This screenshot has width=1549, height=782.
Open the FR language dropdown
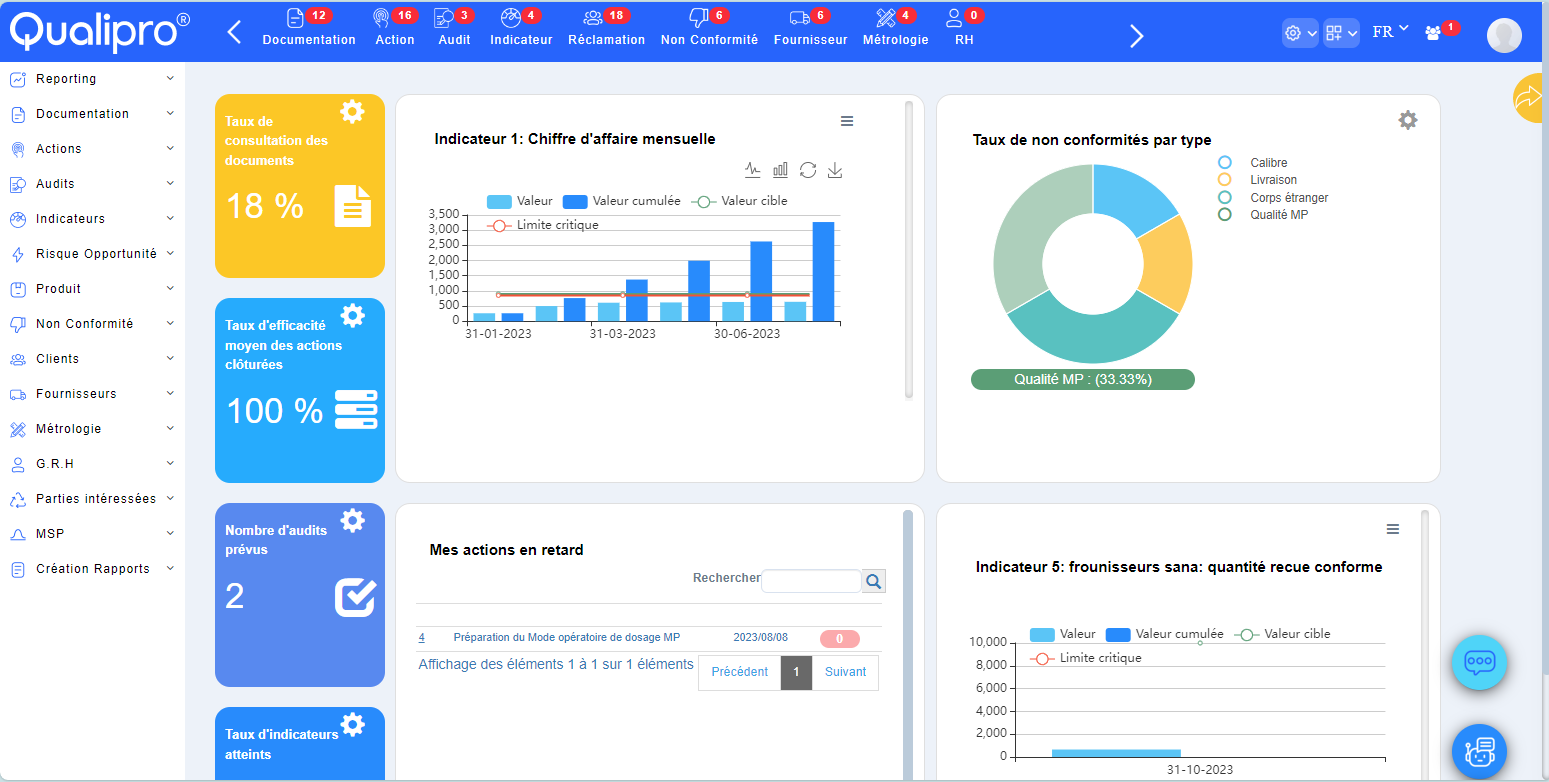(1388, 31)
